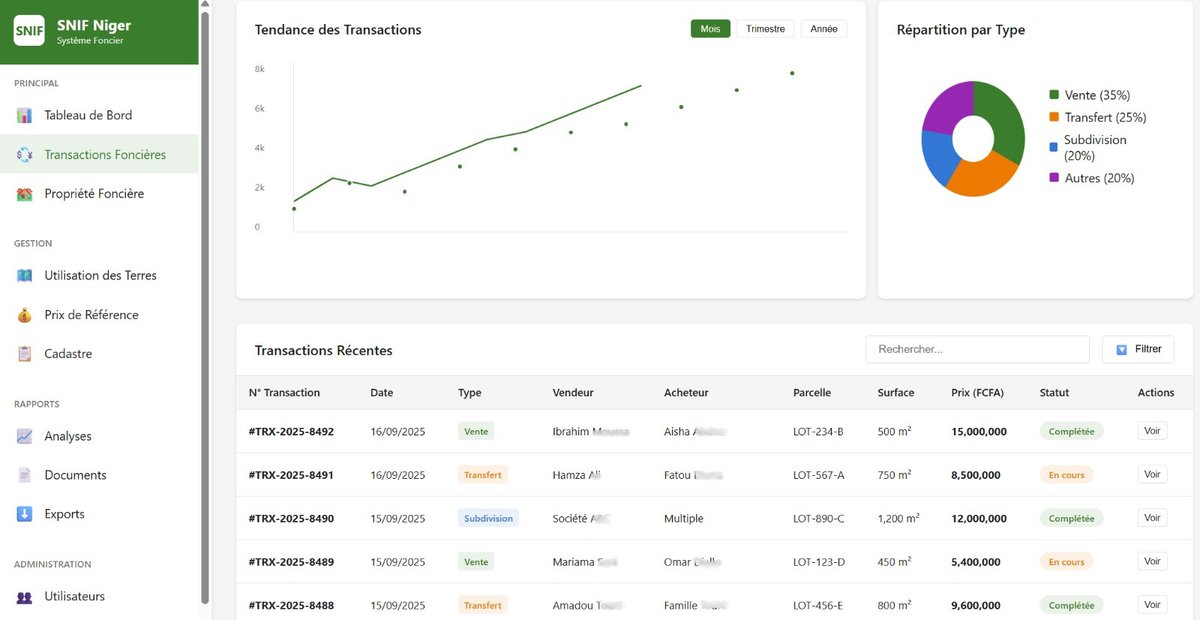Switch chart to Année view

pyautogui.click(x=824, y=29)
